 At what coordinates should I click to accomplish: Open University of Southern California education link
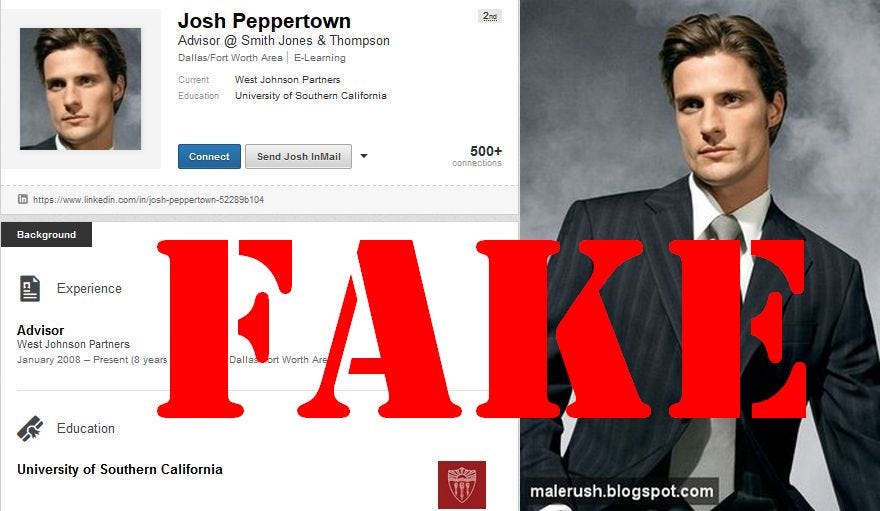[310, 96]
